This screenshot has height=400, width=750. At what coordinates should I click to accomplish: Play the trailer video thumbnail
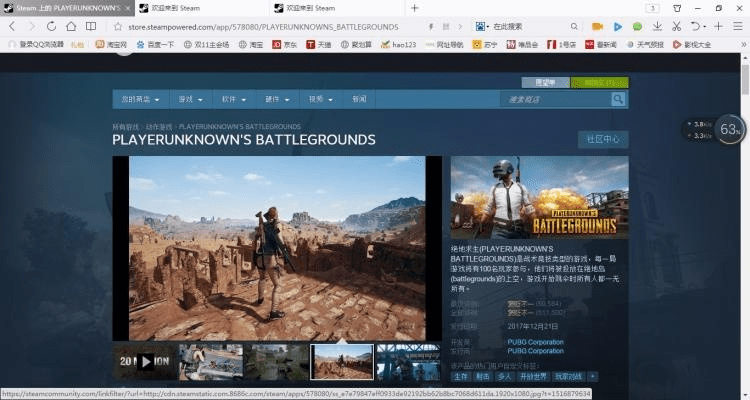(x=145, y=361)
